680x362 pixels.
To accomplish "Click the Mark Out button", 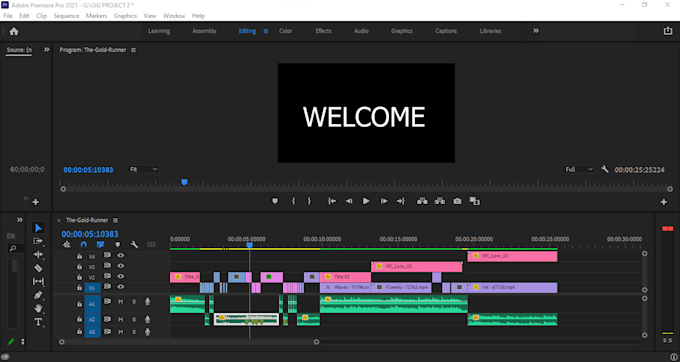I will coord(309,201).
